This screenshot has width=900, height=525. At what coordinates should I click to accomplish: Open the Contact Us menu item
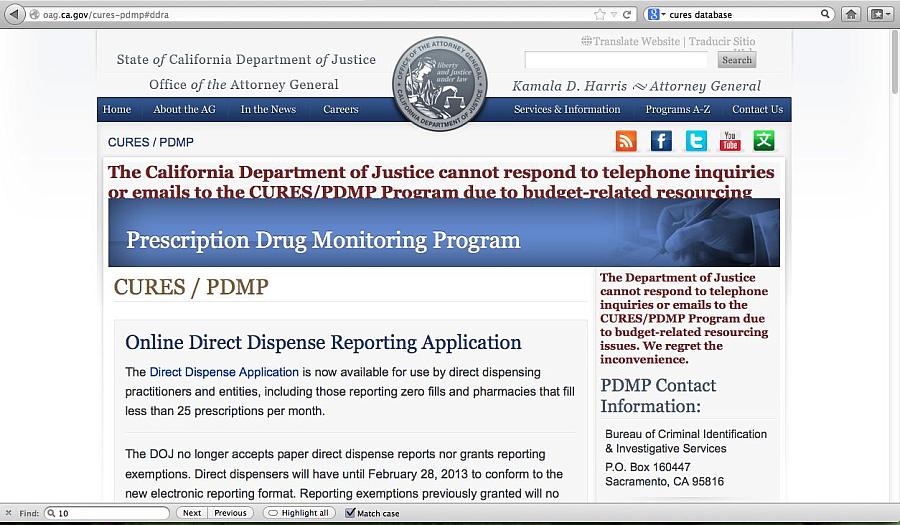click(x=757, y=109)
